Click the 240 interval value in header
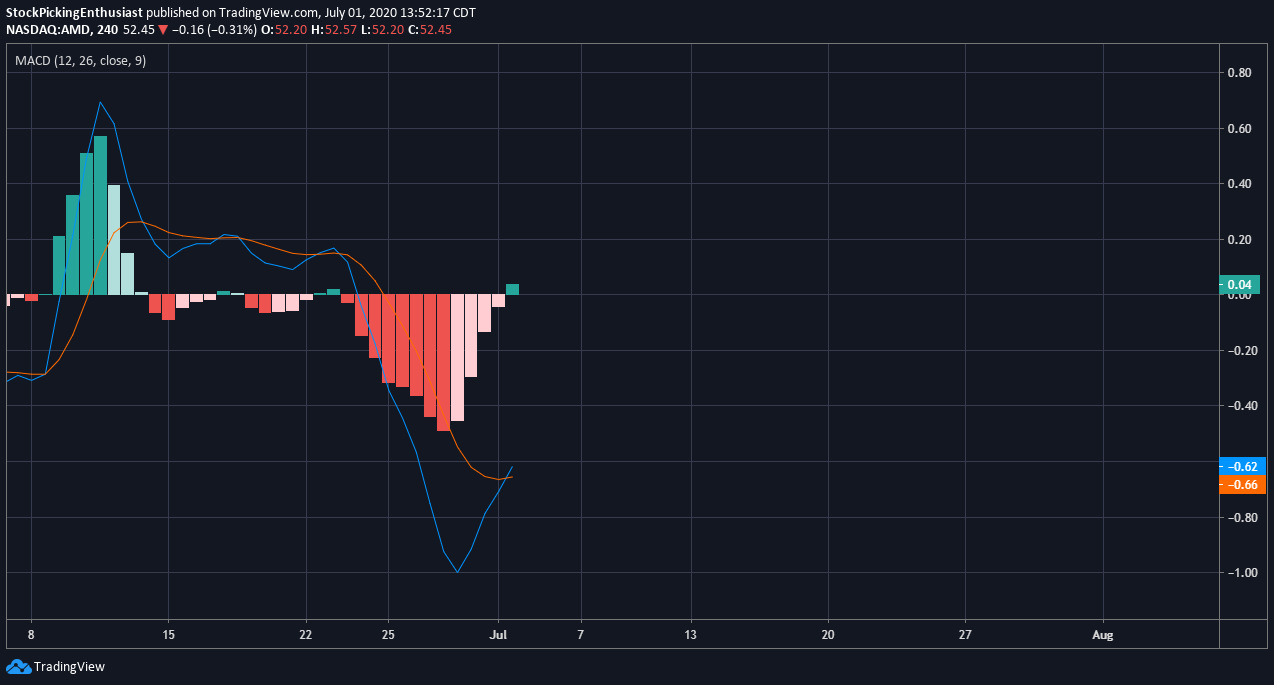 click(x=107, y=29)
